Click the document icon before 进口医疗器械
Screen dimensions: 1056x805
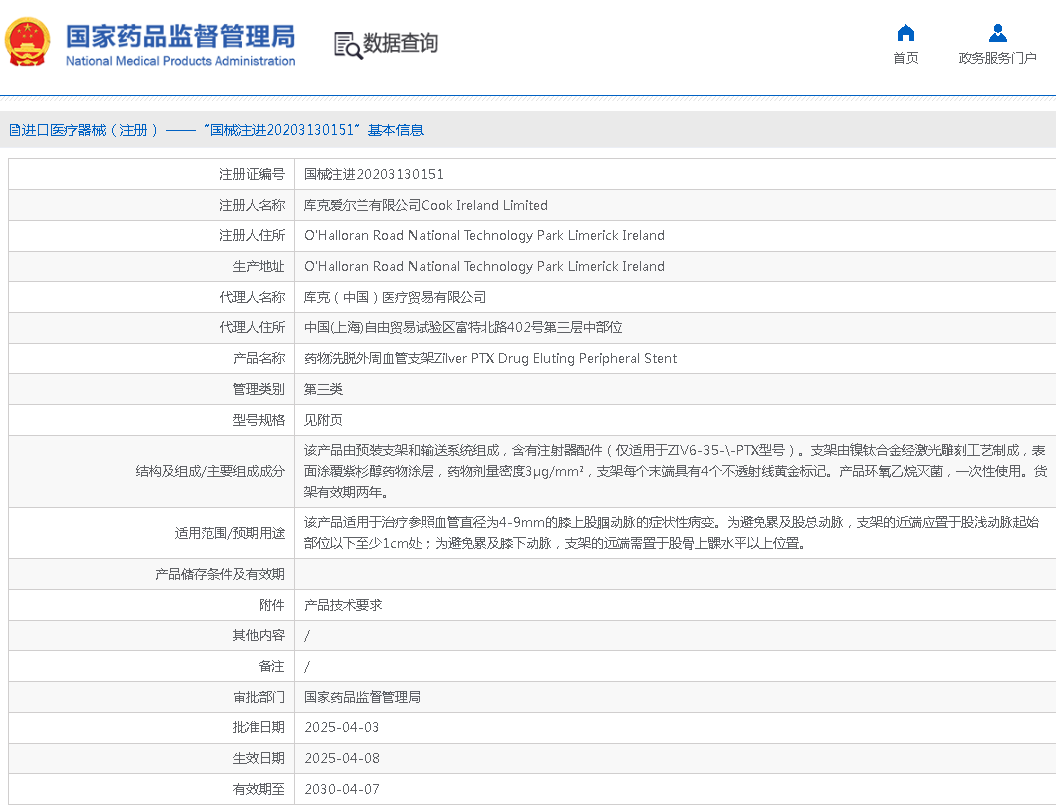click(14, 130)
